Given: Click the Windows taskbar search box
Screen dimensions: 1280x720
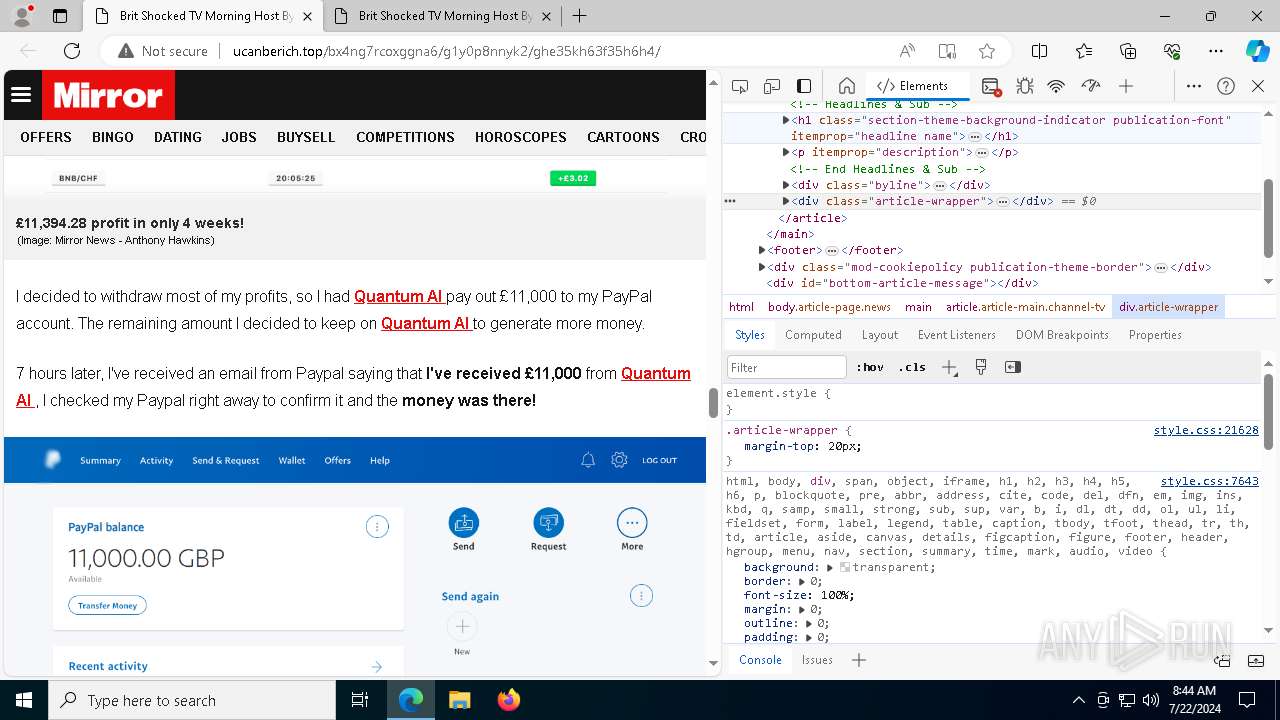Looking at the screenshot, I should 192,700.
